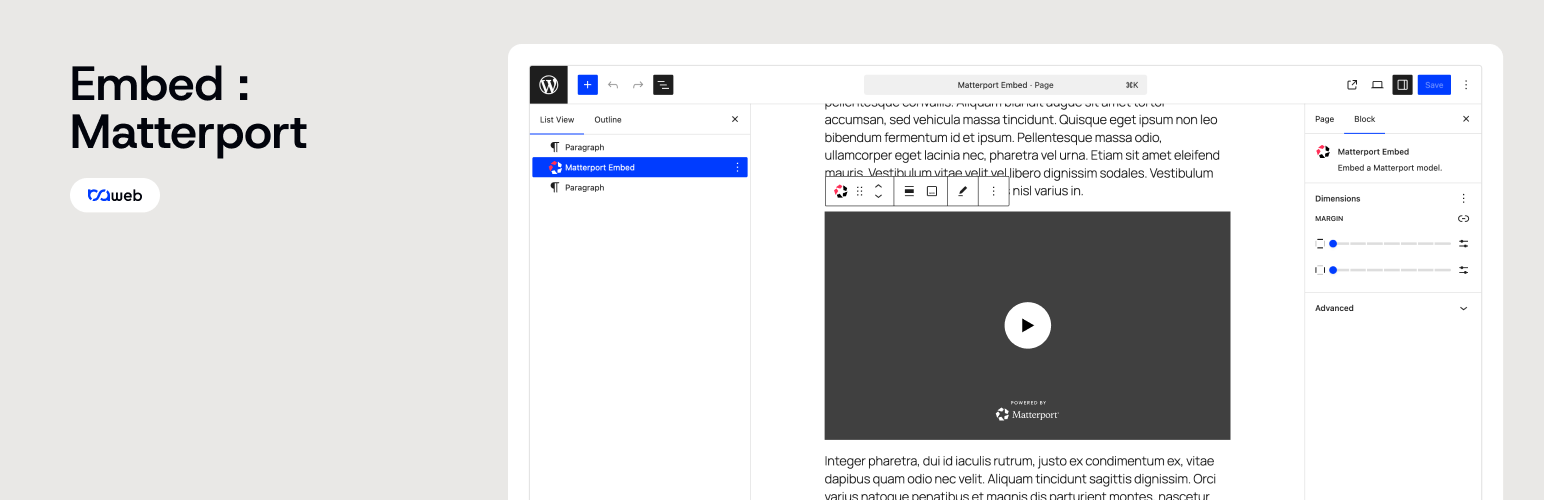Open options for Matterport Embed list row
1544x500 pixels.
(x=737, y=167)
